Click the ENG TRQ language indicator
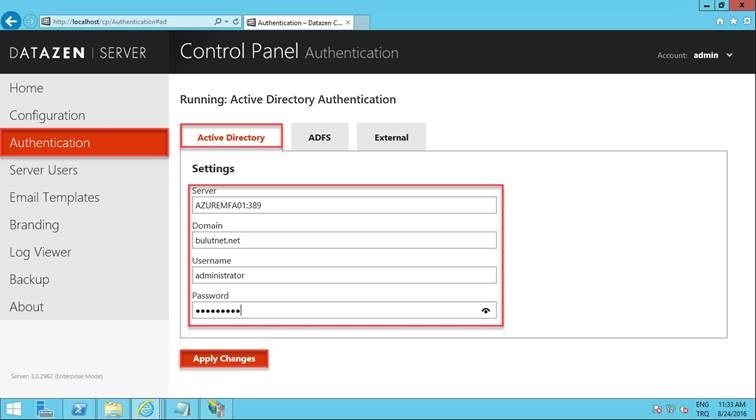 (x=702, y=409)
